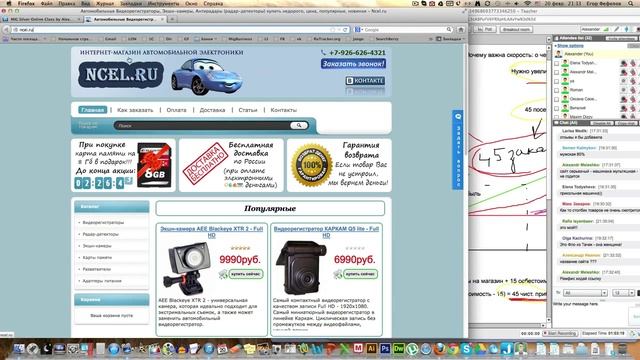This screenshot has width=640, height=360.
Task: Click the microphone icon in Виталий row
Action: 632,108
